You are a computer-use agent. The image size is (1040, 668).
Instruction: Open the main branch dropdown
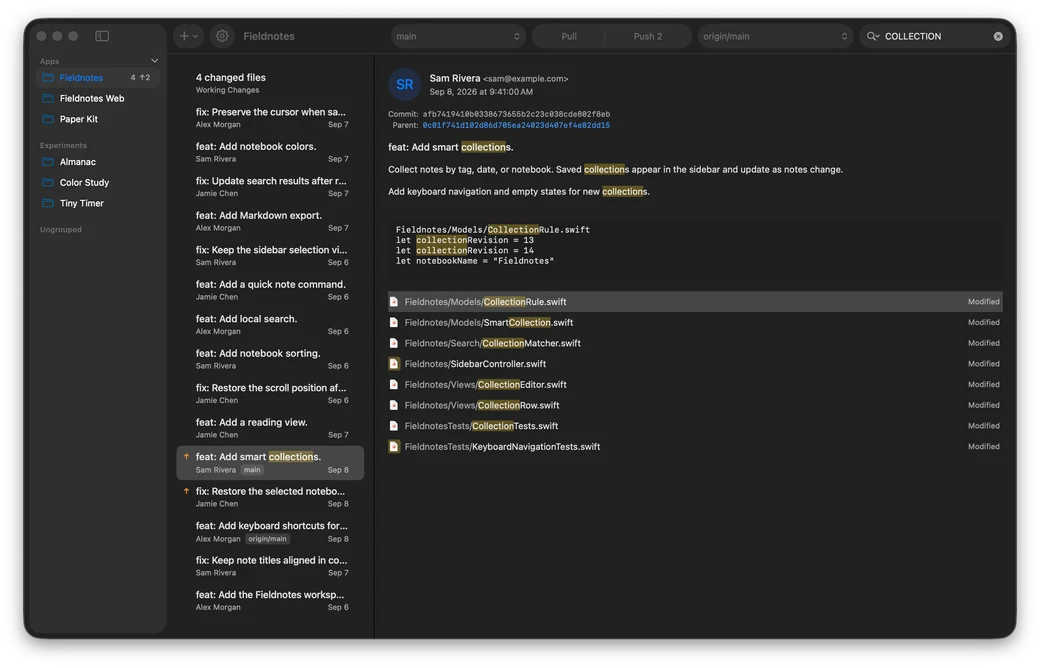click(458, 36)
